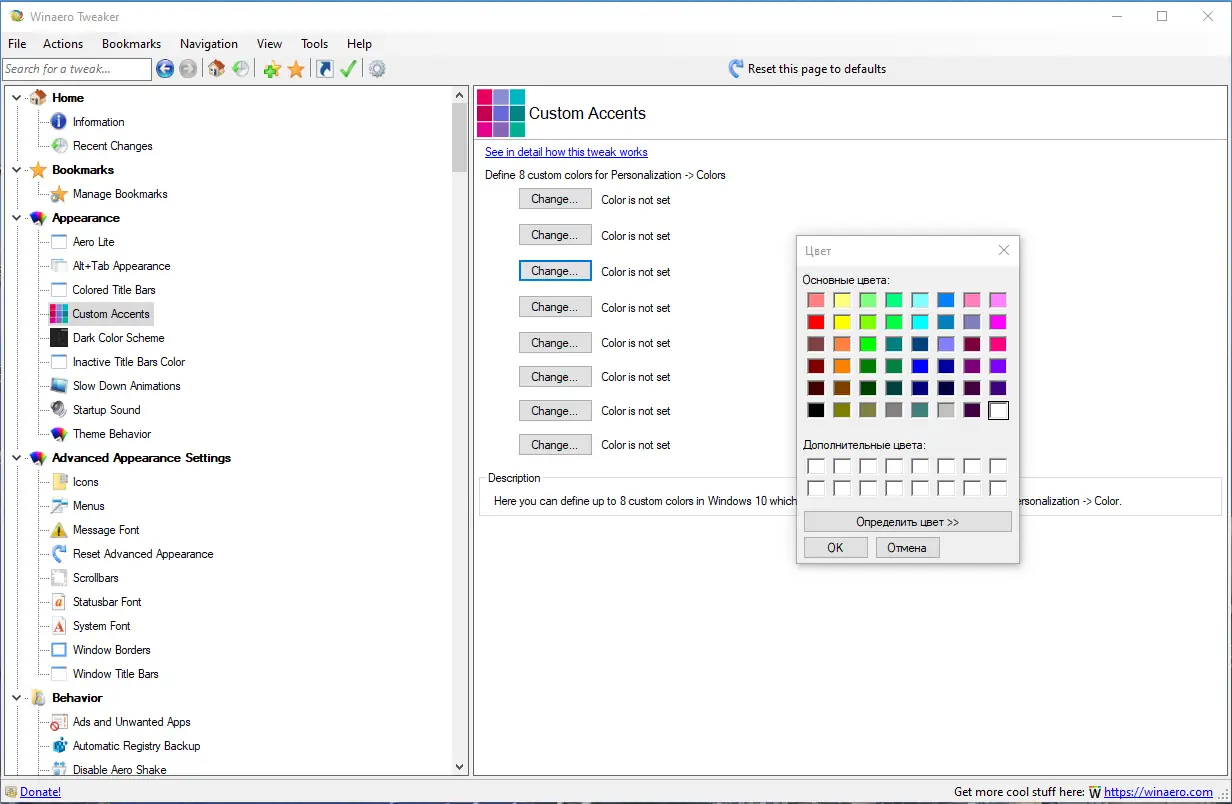The width and height of the screenshot is (1232, 804).
Task: Click the blue shortcut arrow toolbar icon
Action: tap(324, 69)
